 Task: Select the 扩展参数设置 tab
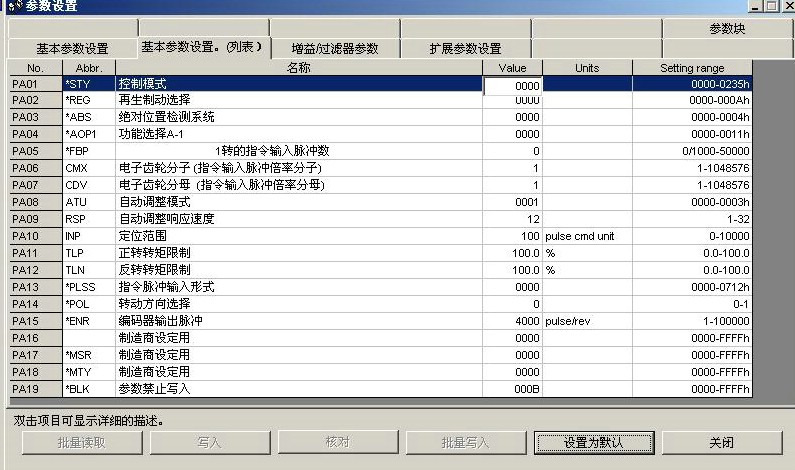(x=465, y=48)
